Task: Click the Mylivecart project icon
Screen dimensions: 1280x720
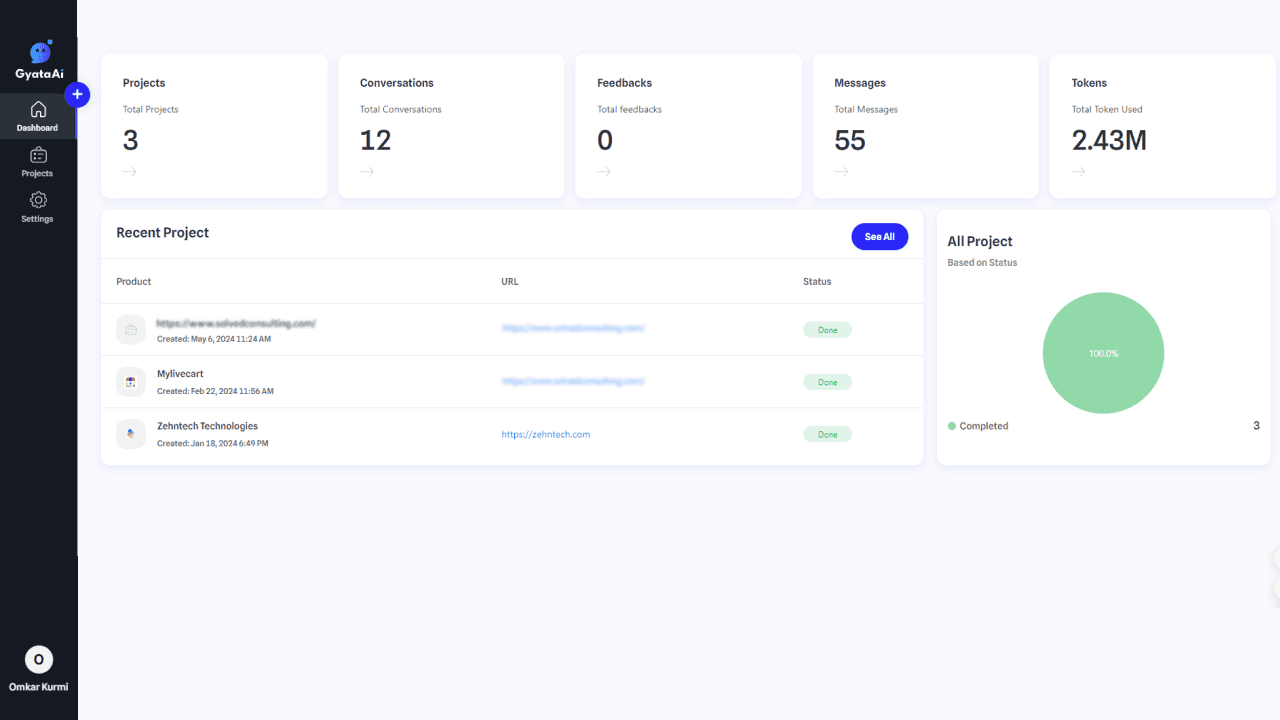Action: click(x=131, y=382)
